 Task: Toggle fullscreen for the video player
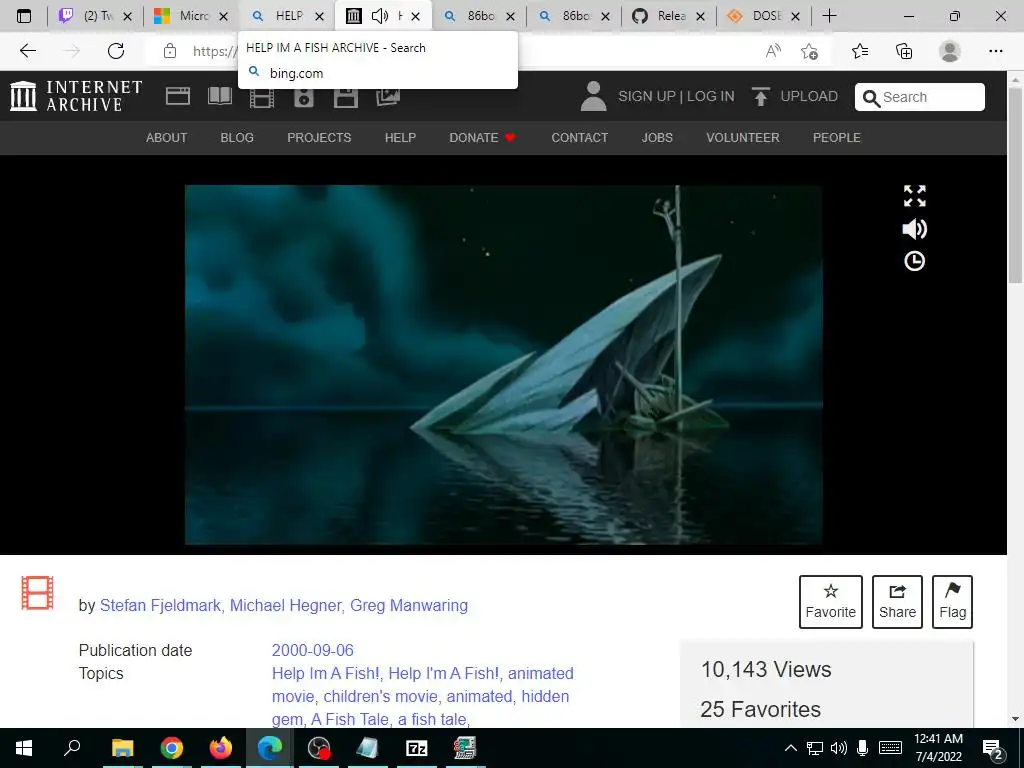click(914, 196)
